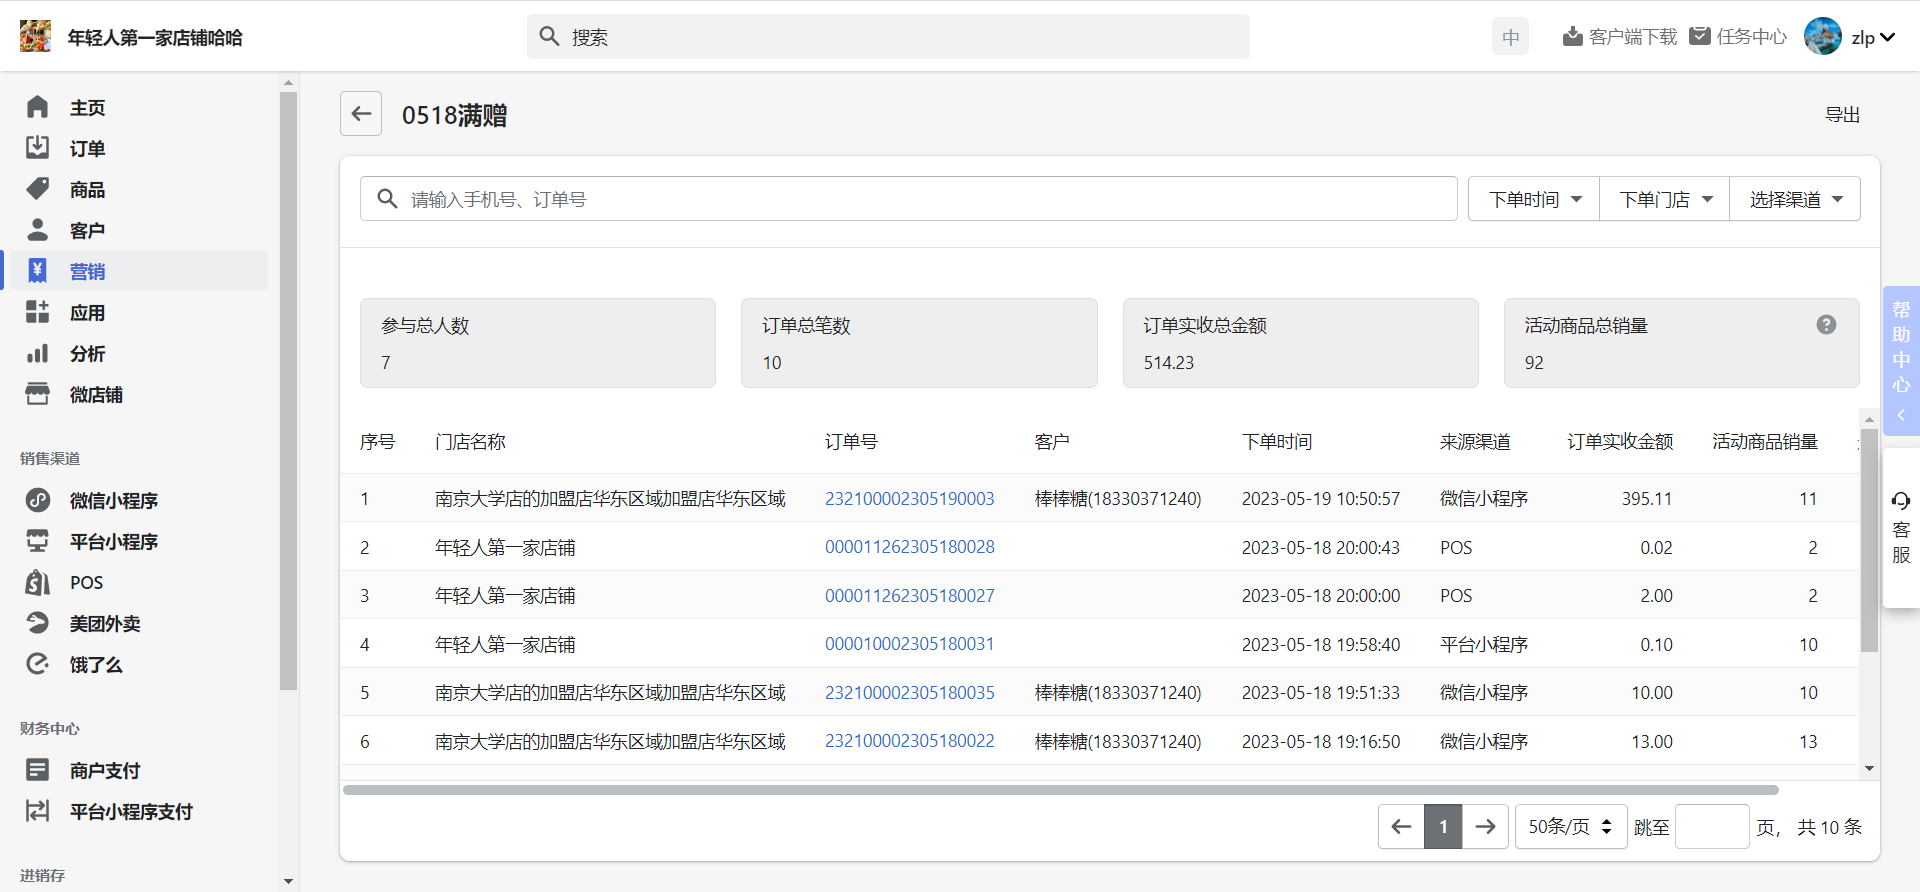The image size is (1920, 892).
Task: Open the 50条/页 page size selector
Action: coord(1571,827)
